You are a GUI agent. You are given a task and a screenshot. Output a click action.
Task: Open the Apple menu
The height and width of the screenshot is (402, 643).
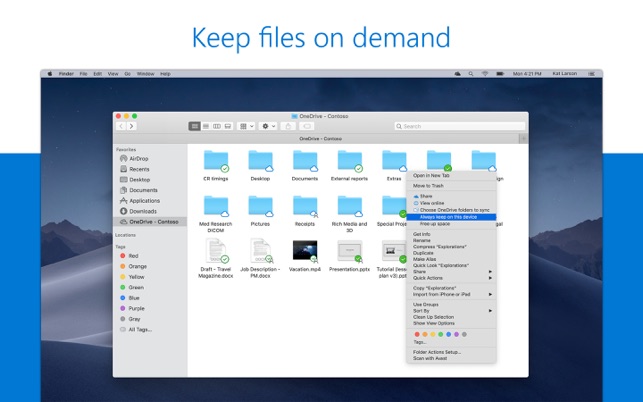(x=50, y=74)
